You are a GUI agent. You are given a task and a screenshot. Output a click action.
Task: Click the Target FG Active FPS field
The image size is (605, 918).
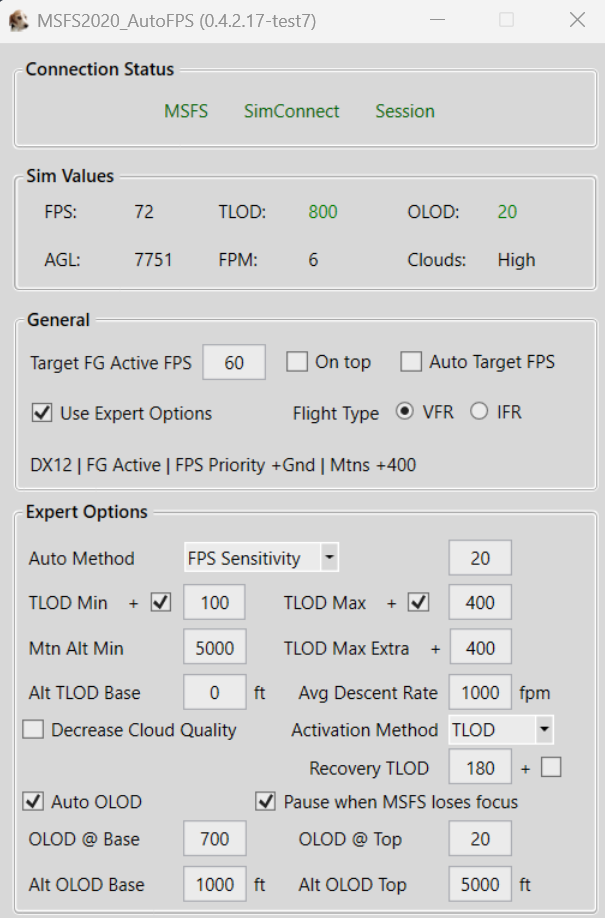point(234,362)
